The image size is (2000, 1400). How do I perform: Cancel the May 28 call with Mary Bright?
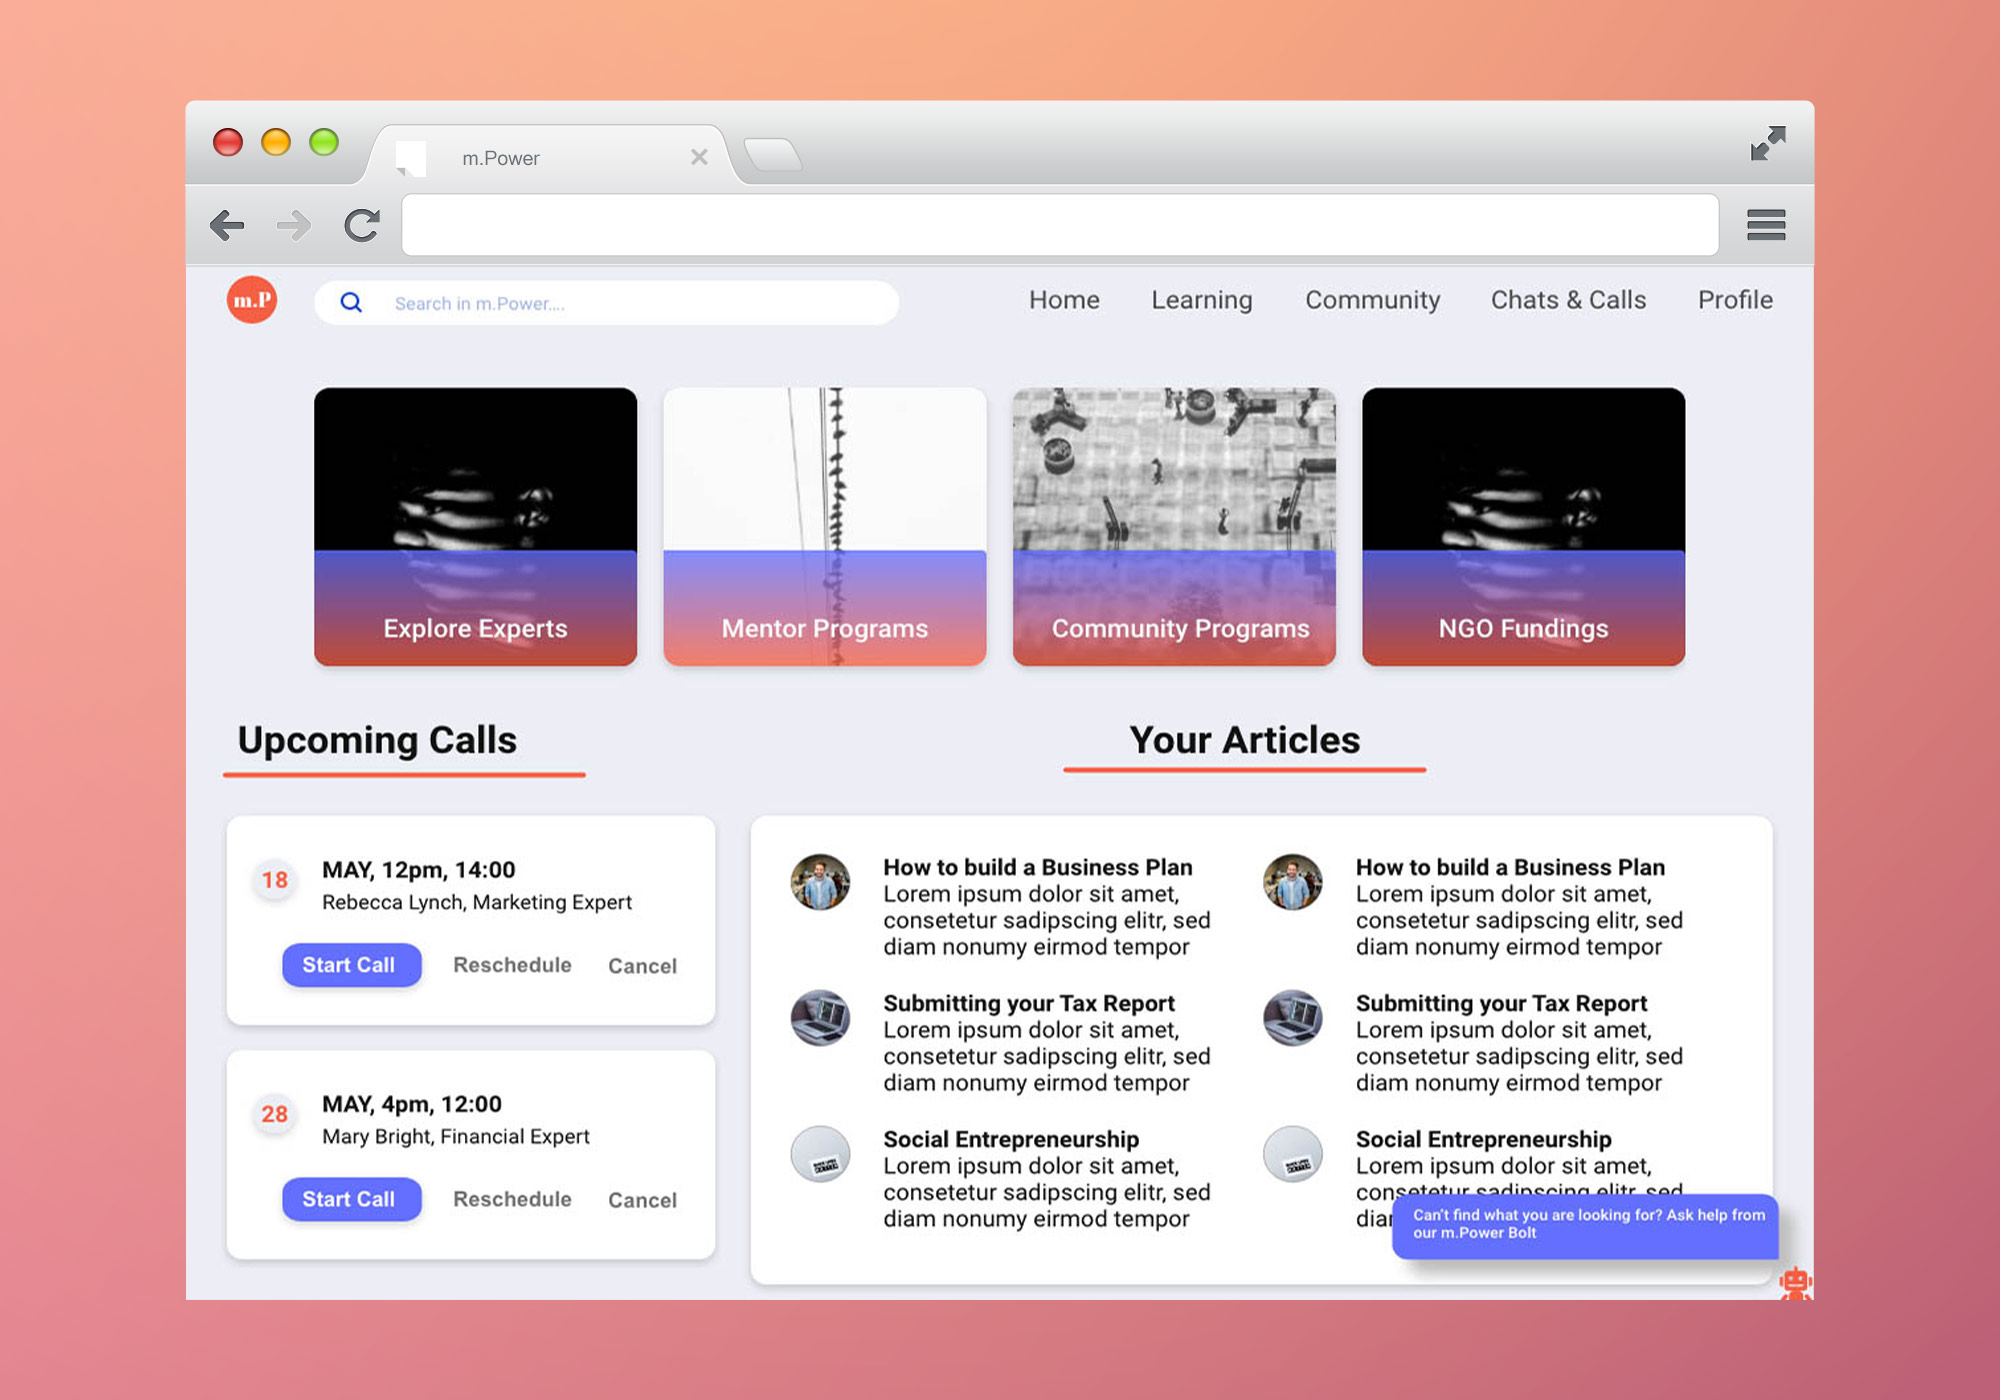[x=642, y=1199]
